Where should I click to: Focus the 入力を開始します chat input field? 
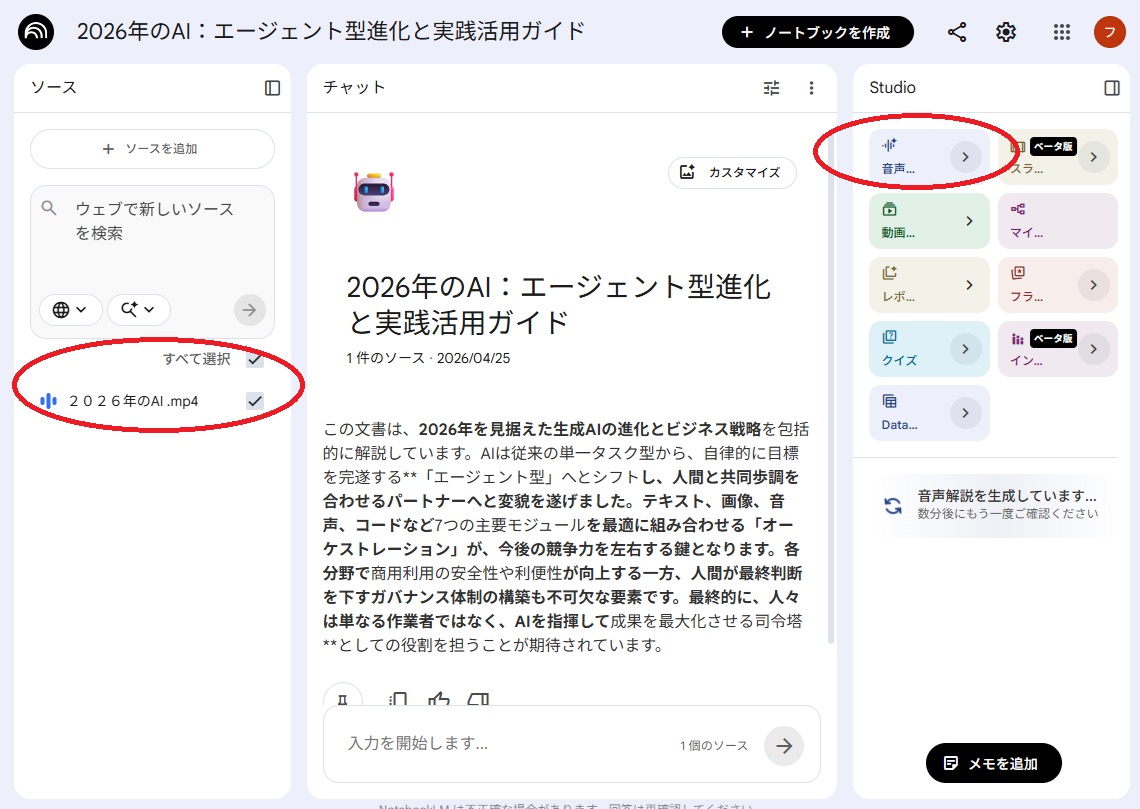tap(500, 744)
